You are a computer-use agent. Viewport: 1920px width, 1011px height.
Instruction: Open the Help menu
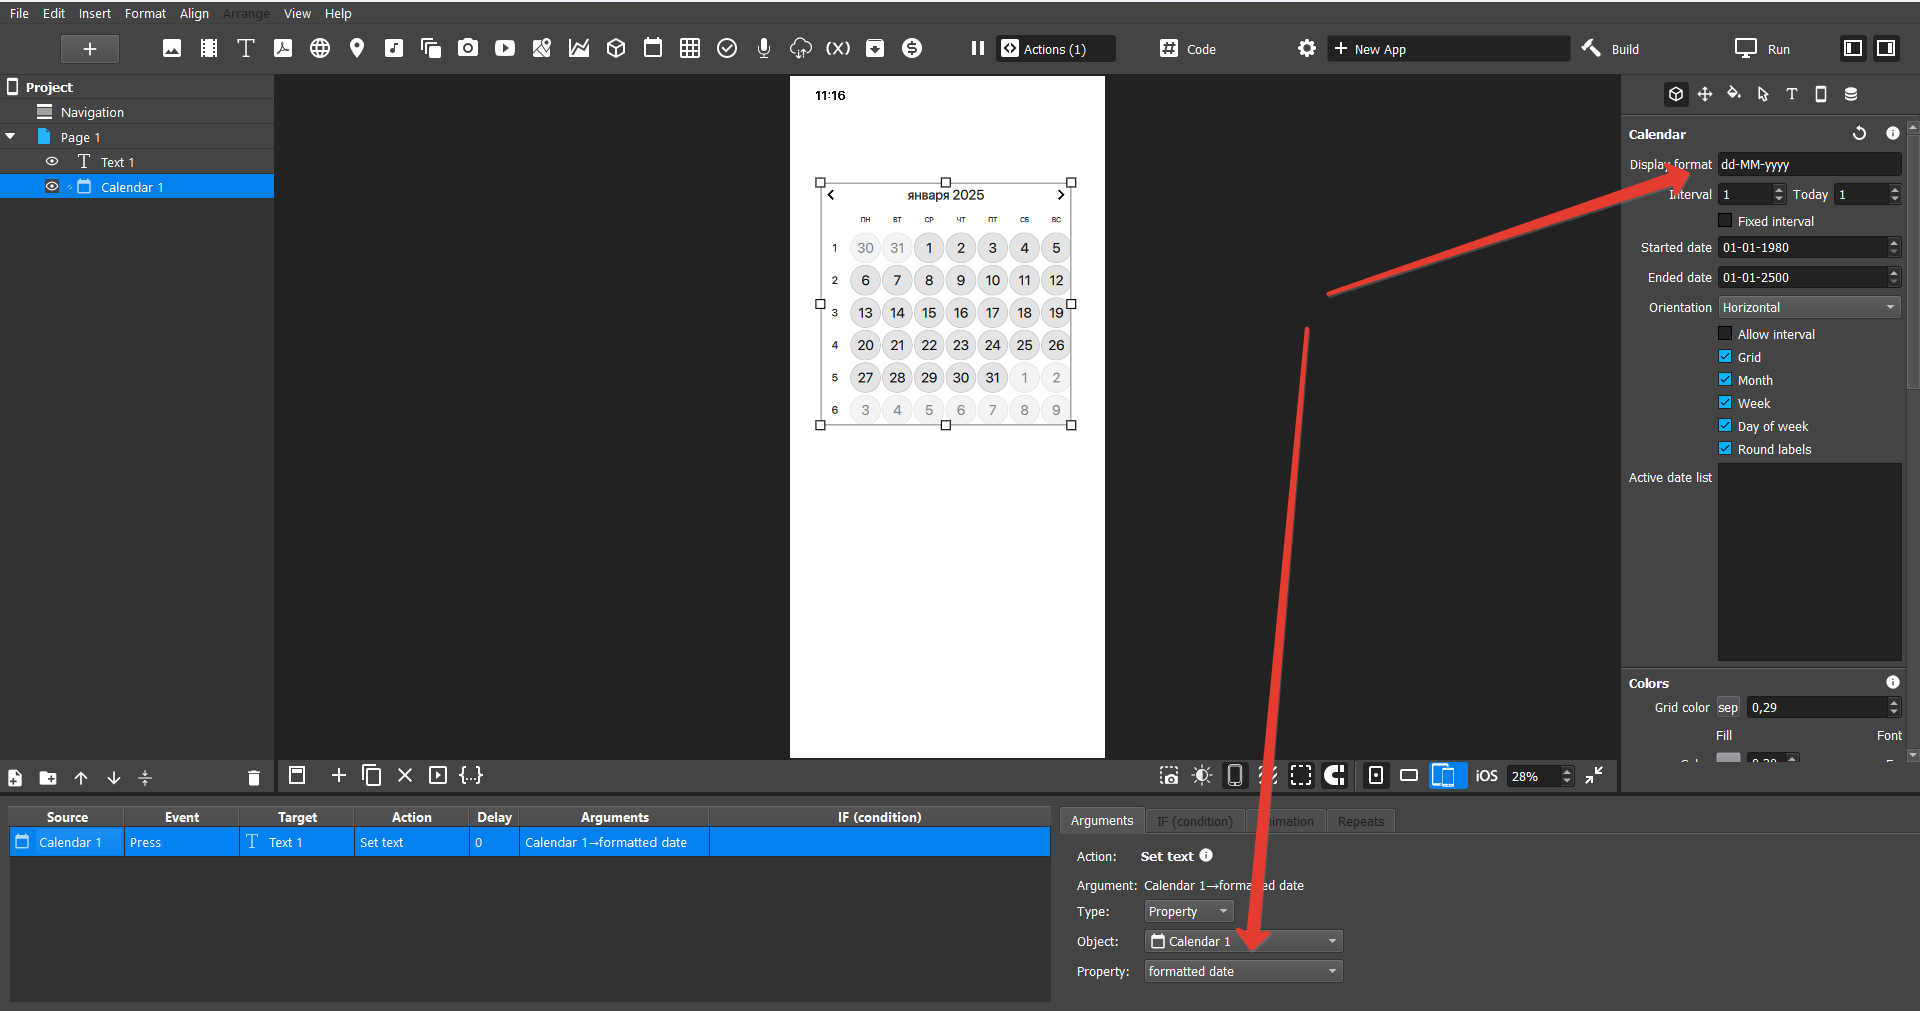[338, 13]
